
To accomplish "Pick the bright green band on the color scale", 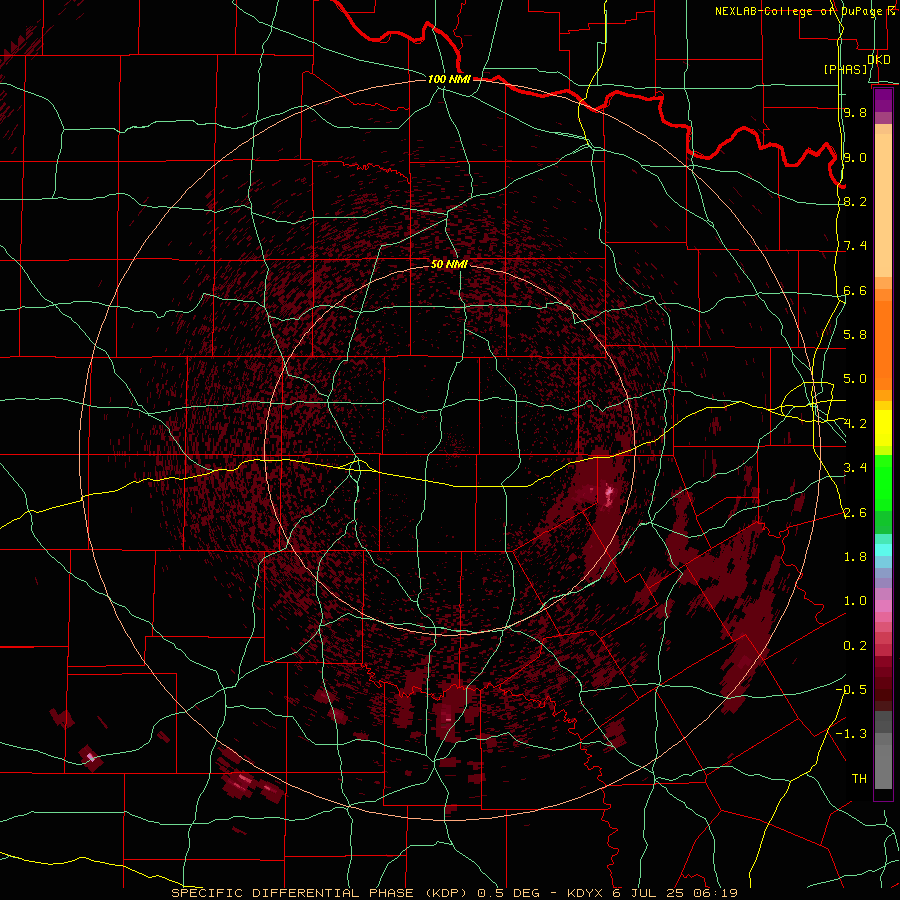I will pyautogui.click(x=883, y=483).
